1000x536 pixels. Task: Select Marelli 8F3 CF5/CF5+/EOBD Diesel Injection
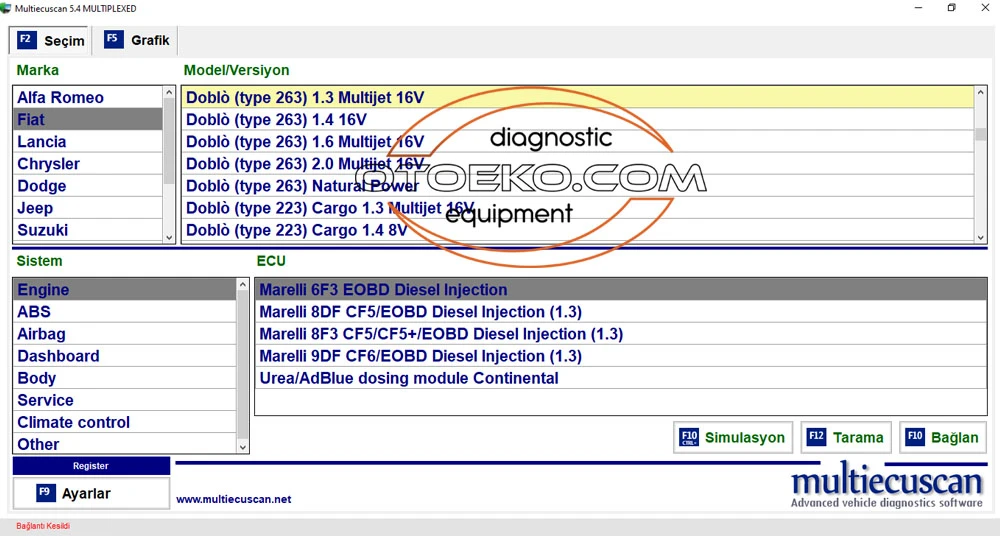[x=621, y=334]
